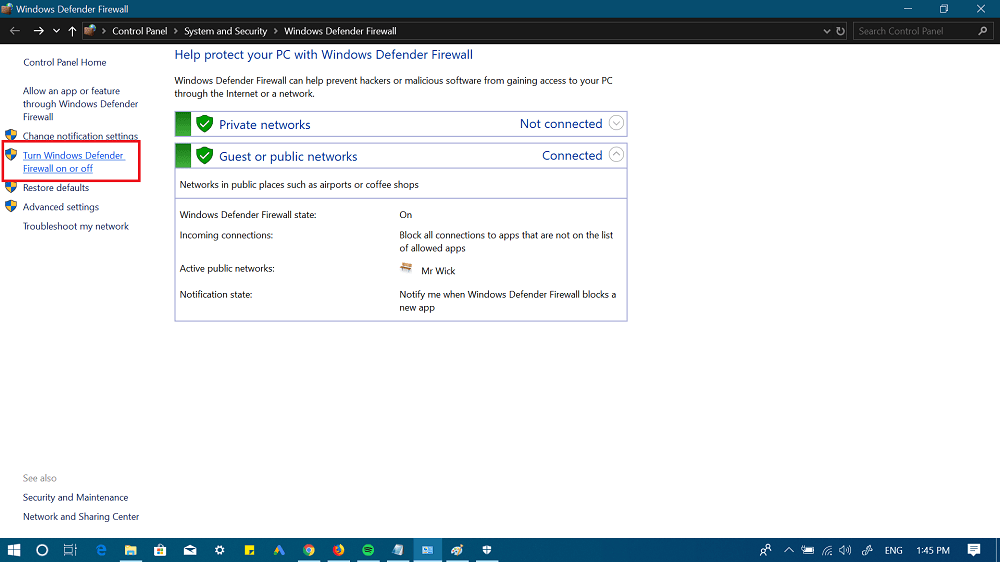Click the 1:45 PM clock
The height and width of the screenshot is (562, 1000).
[x=933, y=550]
